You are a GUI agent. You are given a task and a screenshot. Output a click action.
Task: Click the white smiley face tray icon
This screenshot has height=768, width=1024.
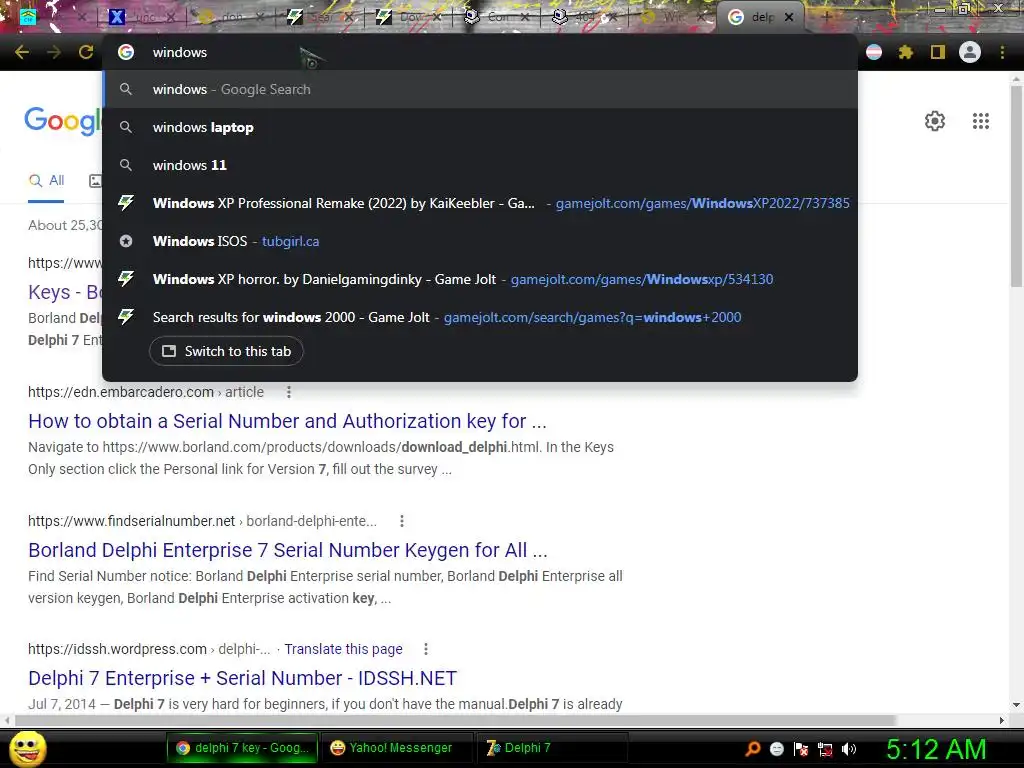776,749
